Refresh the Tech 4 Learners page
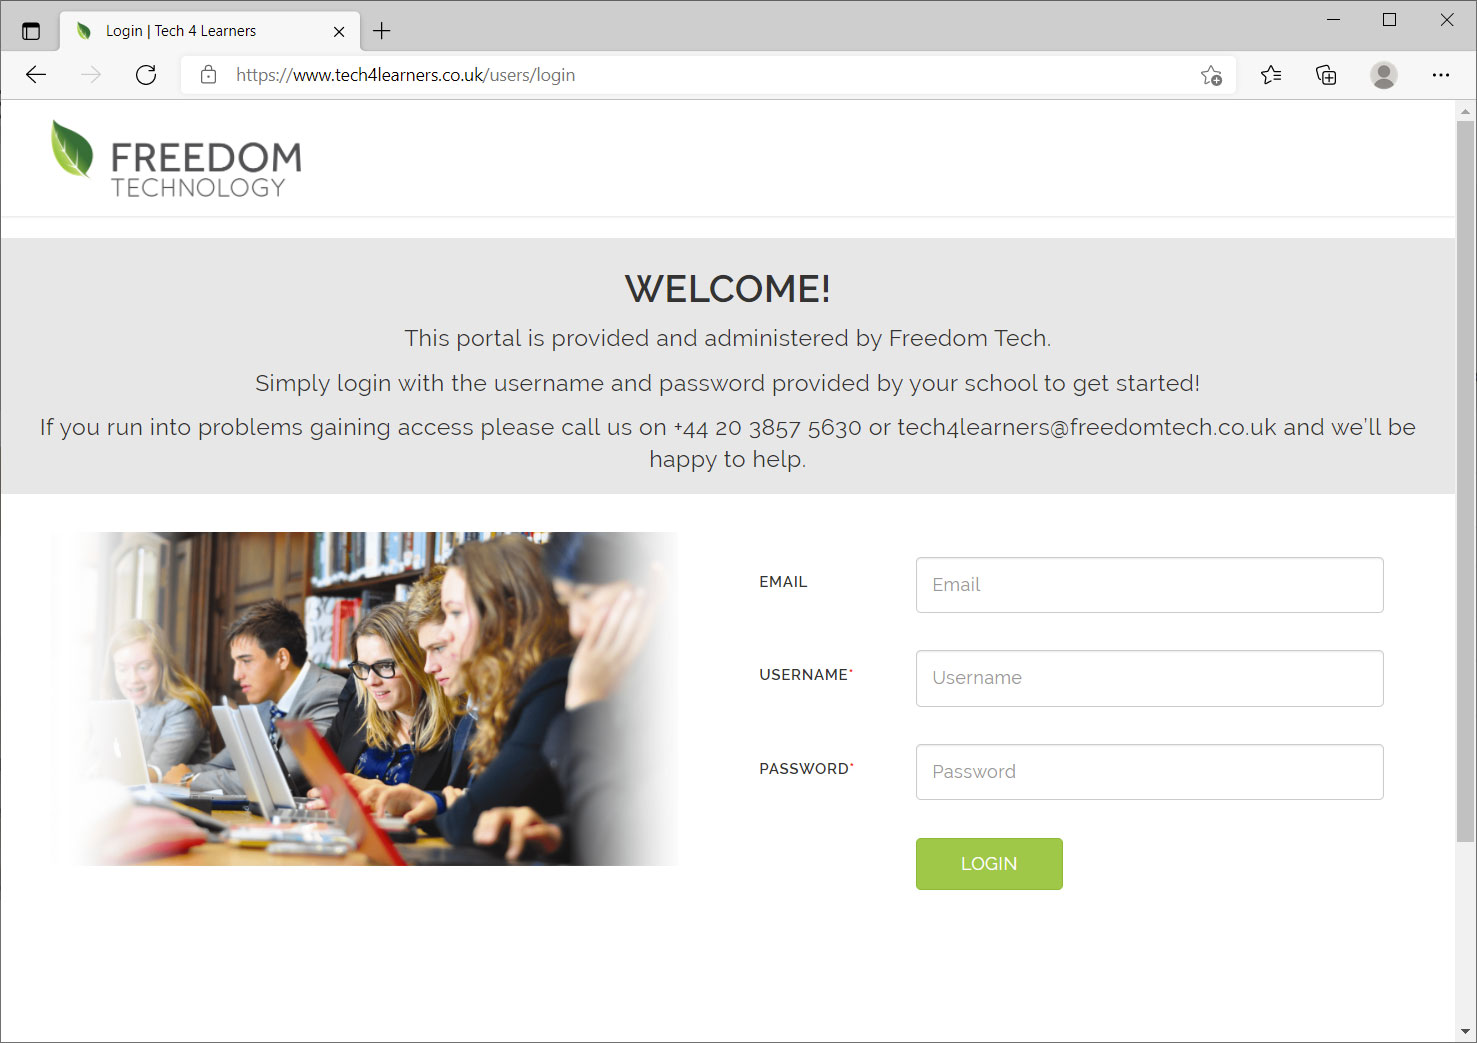This screenshot has height=1043, width=1477. 146,75
